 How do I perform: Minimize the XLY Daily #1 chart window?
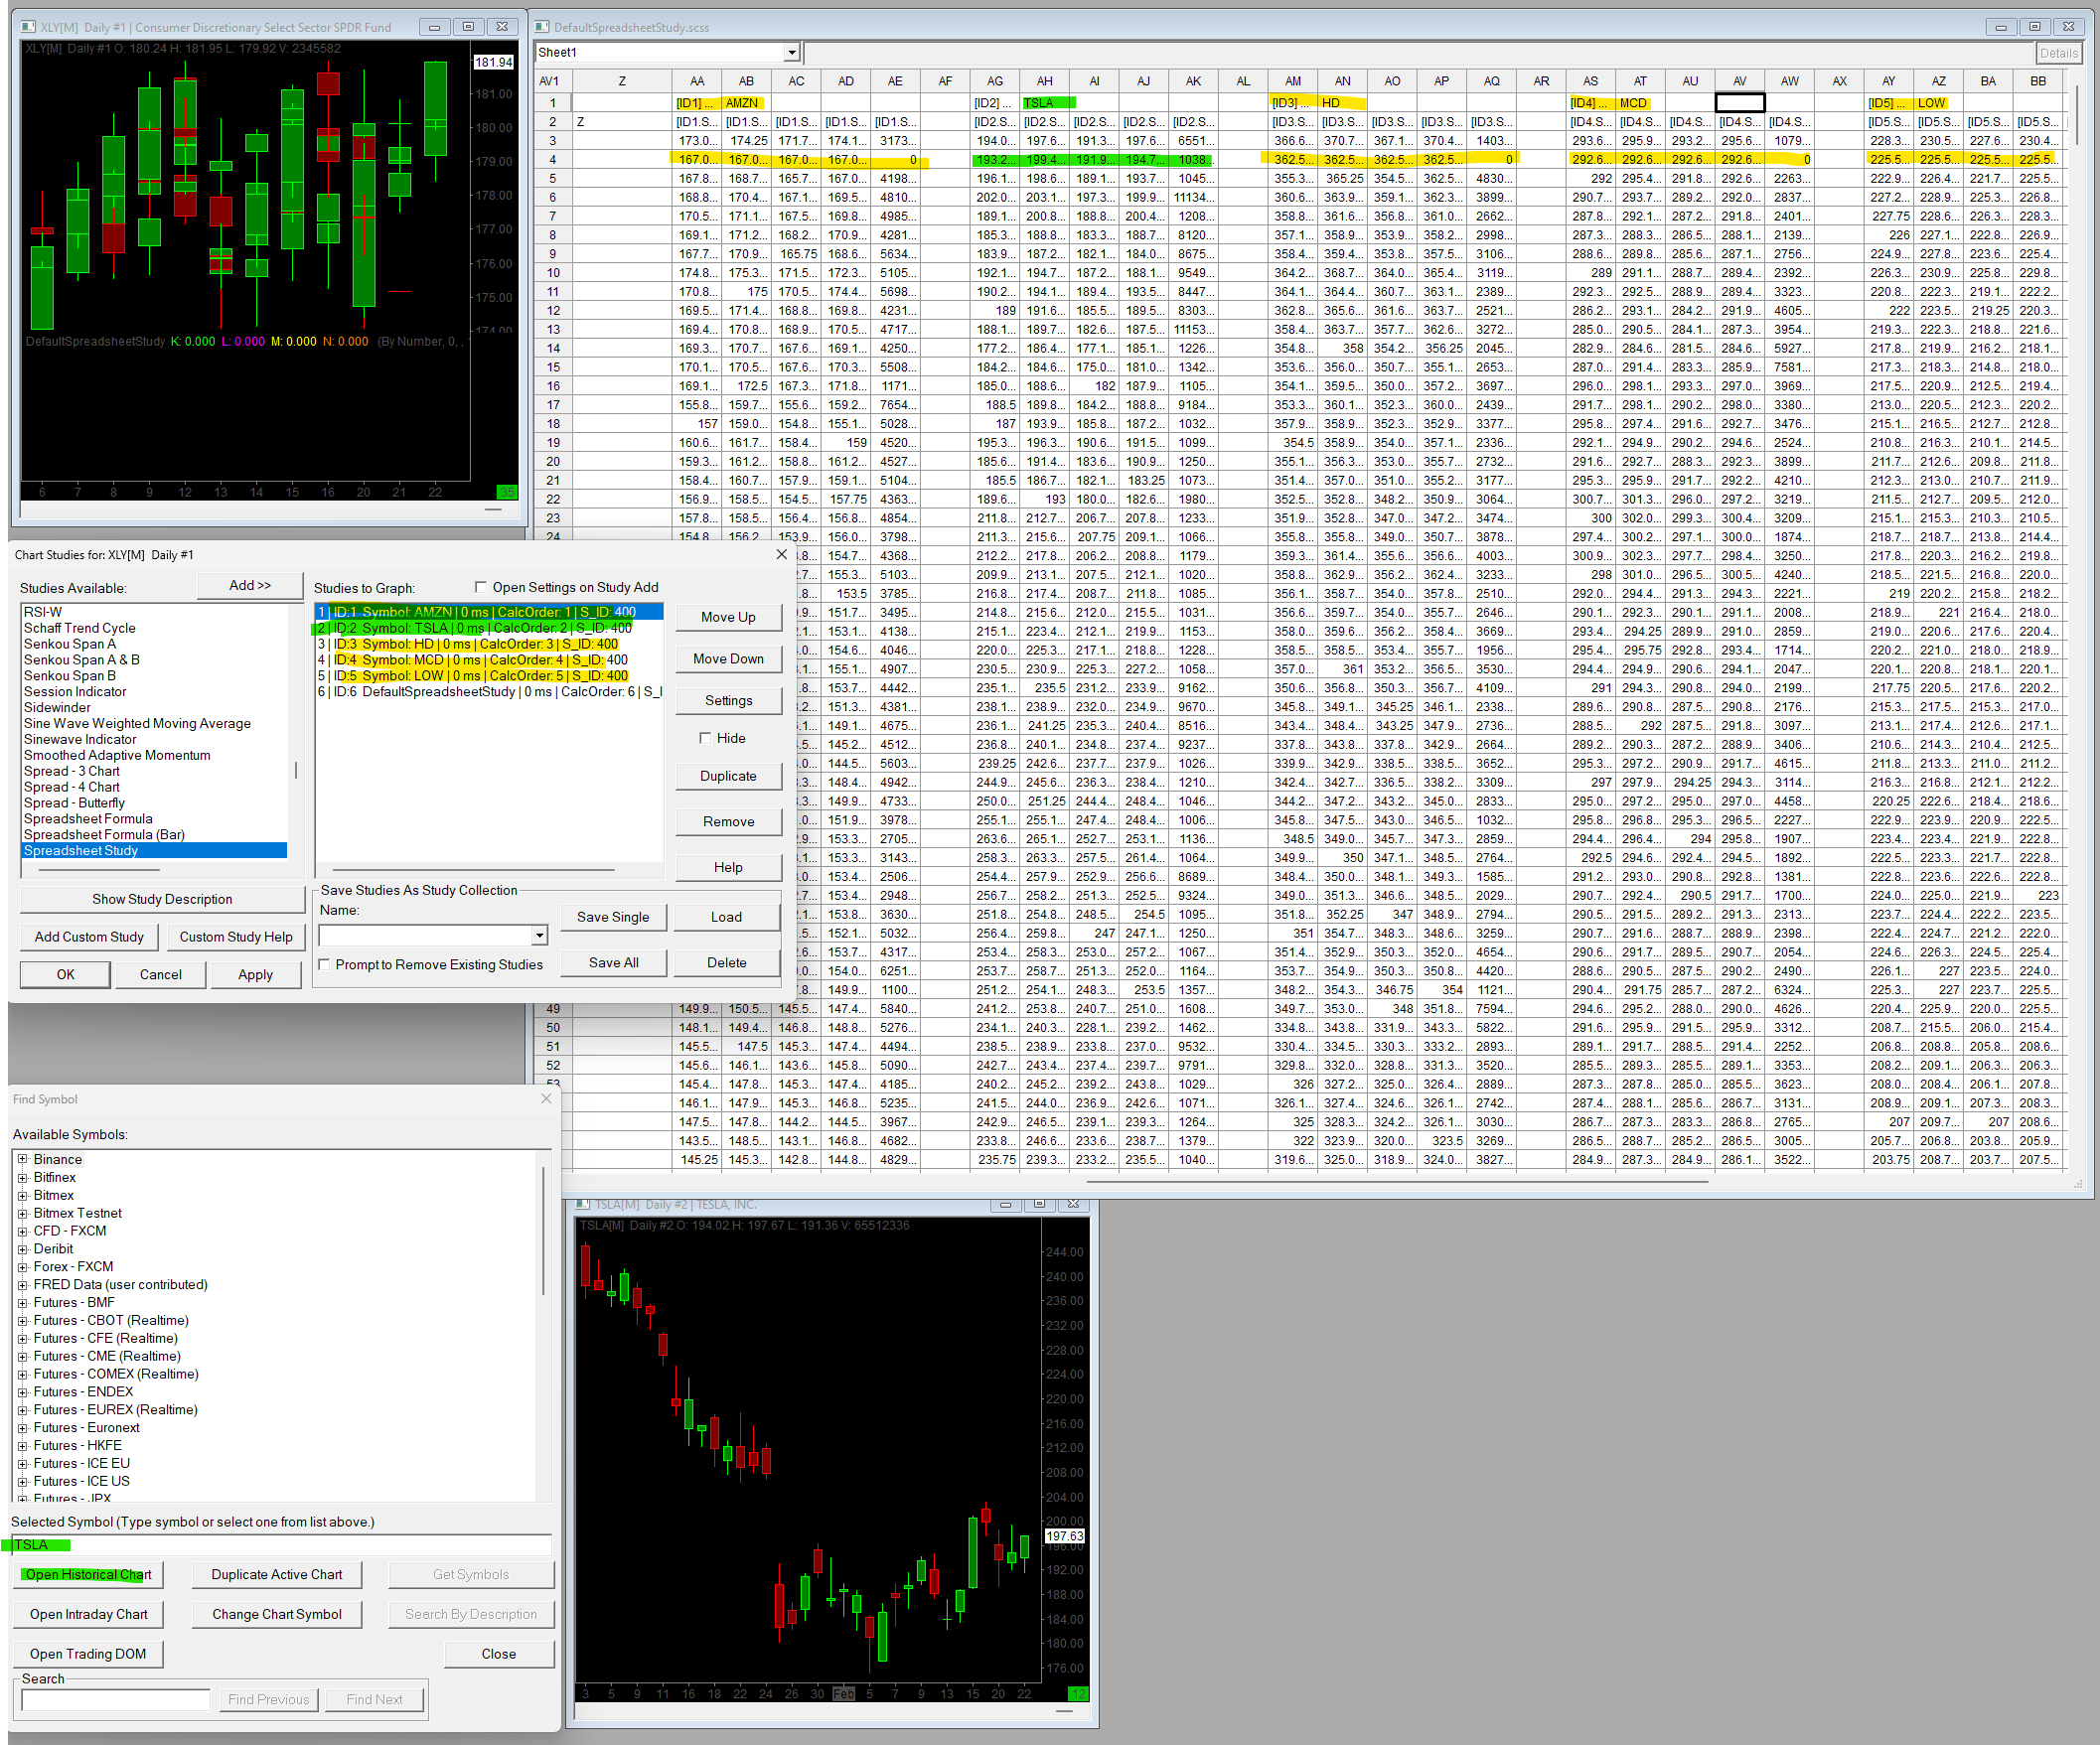click(x=434, y=27)
